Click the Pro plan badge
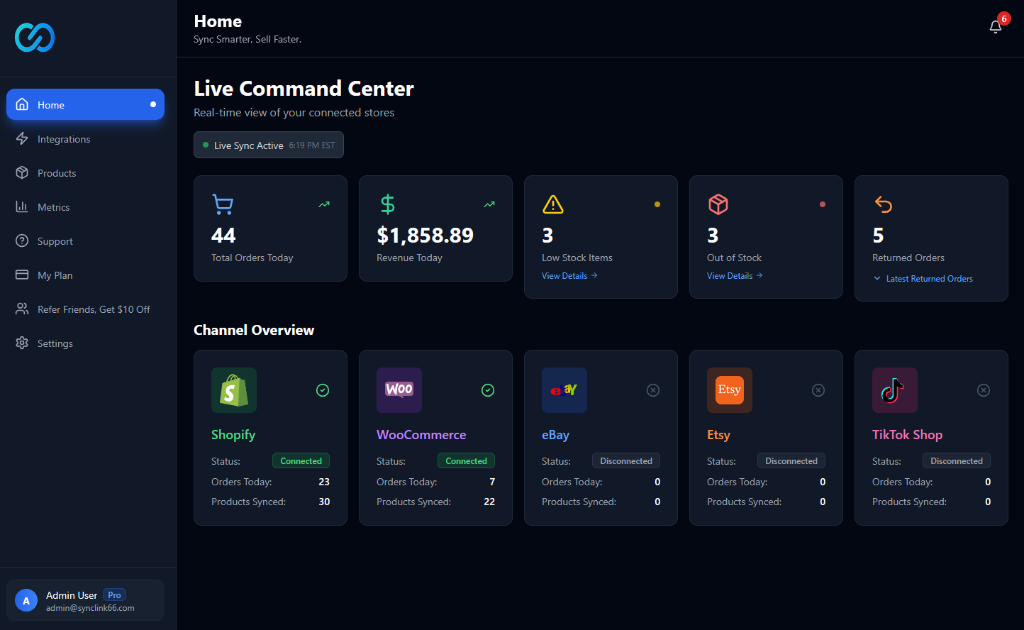The height and width of the screenshot is (630, 1024). [x=114, y=595]
